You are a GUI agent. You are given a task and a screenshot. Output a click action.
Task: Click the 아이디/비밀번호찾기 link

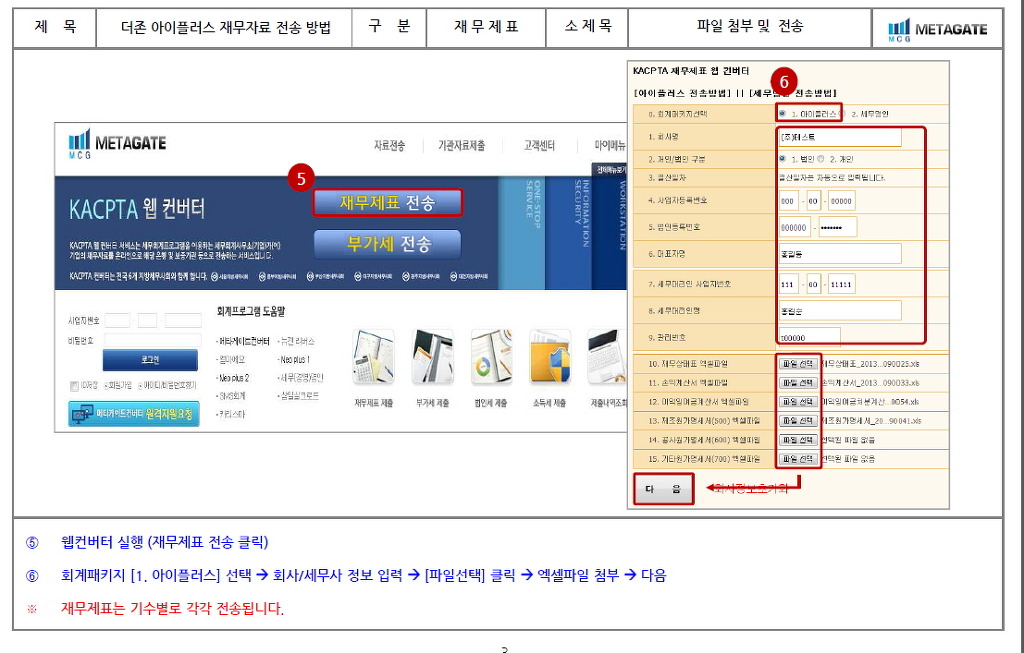(x=167, y=385)
